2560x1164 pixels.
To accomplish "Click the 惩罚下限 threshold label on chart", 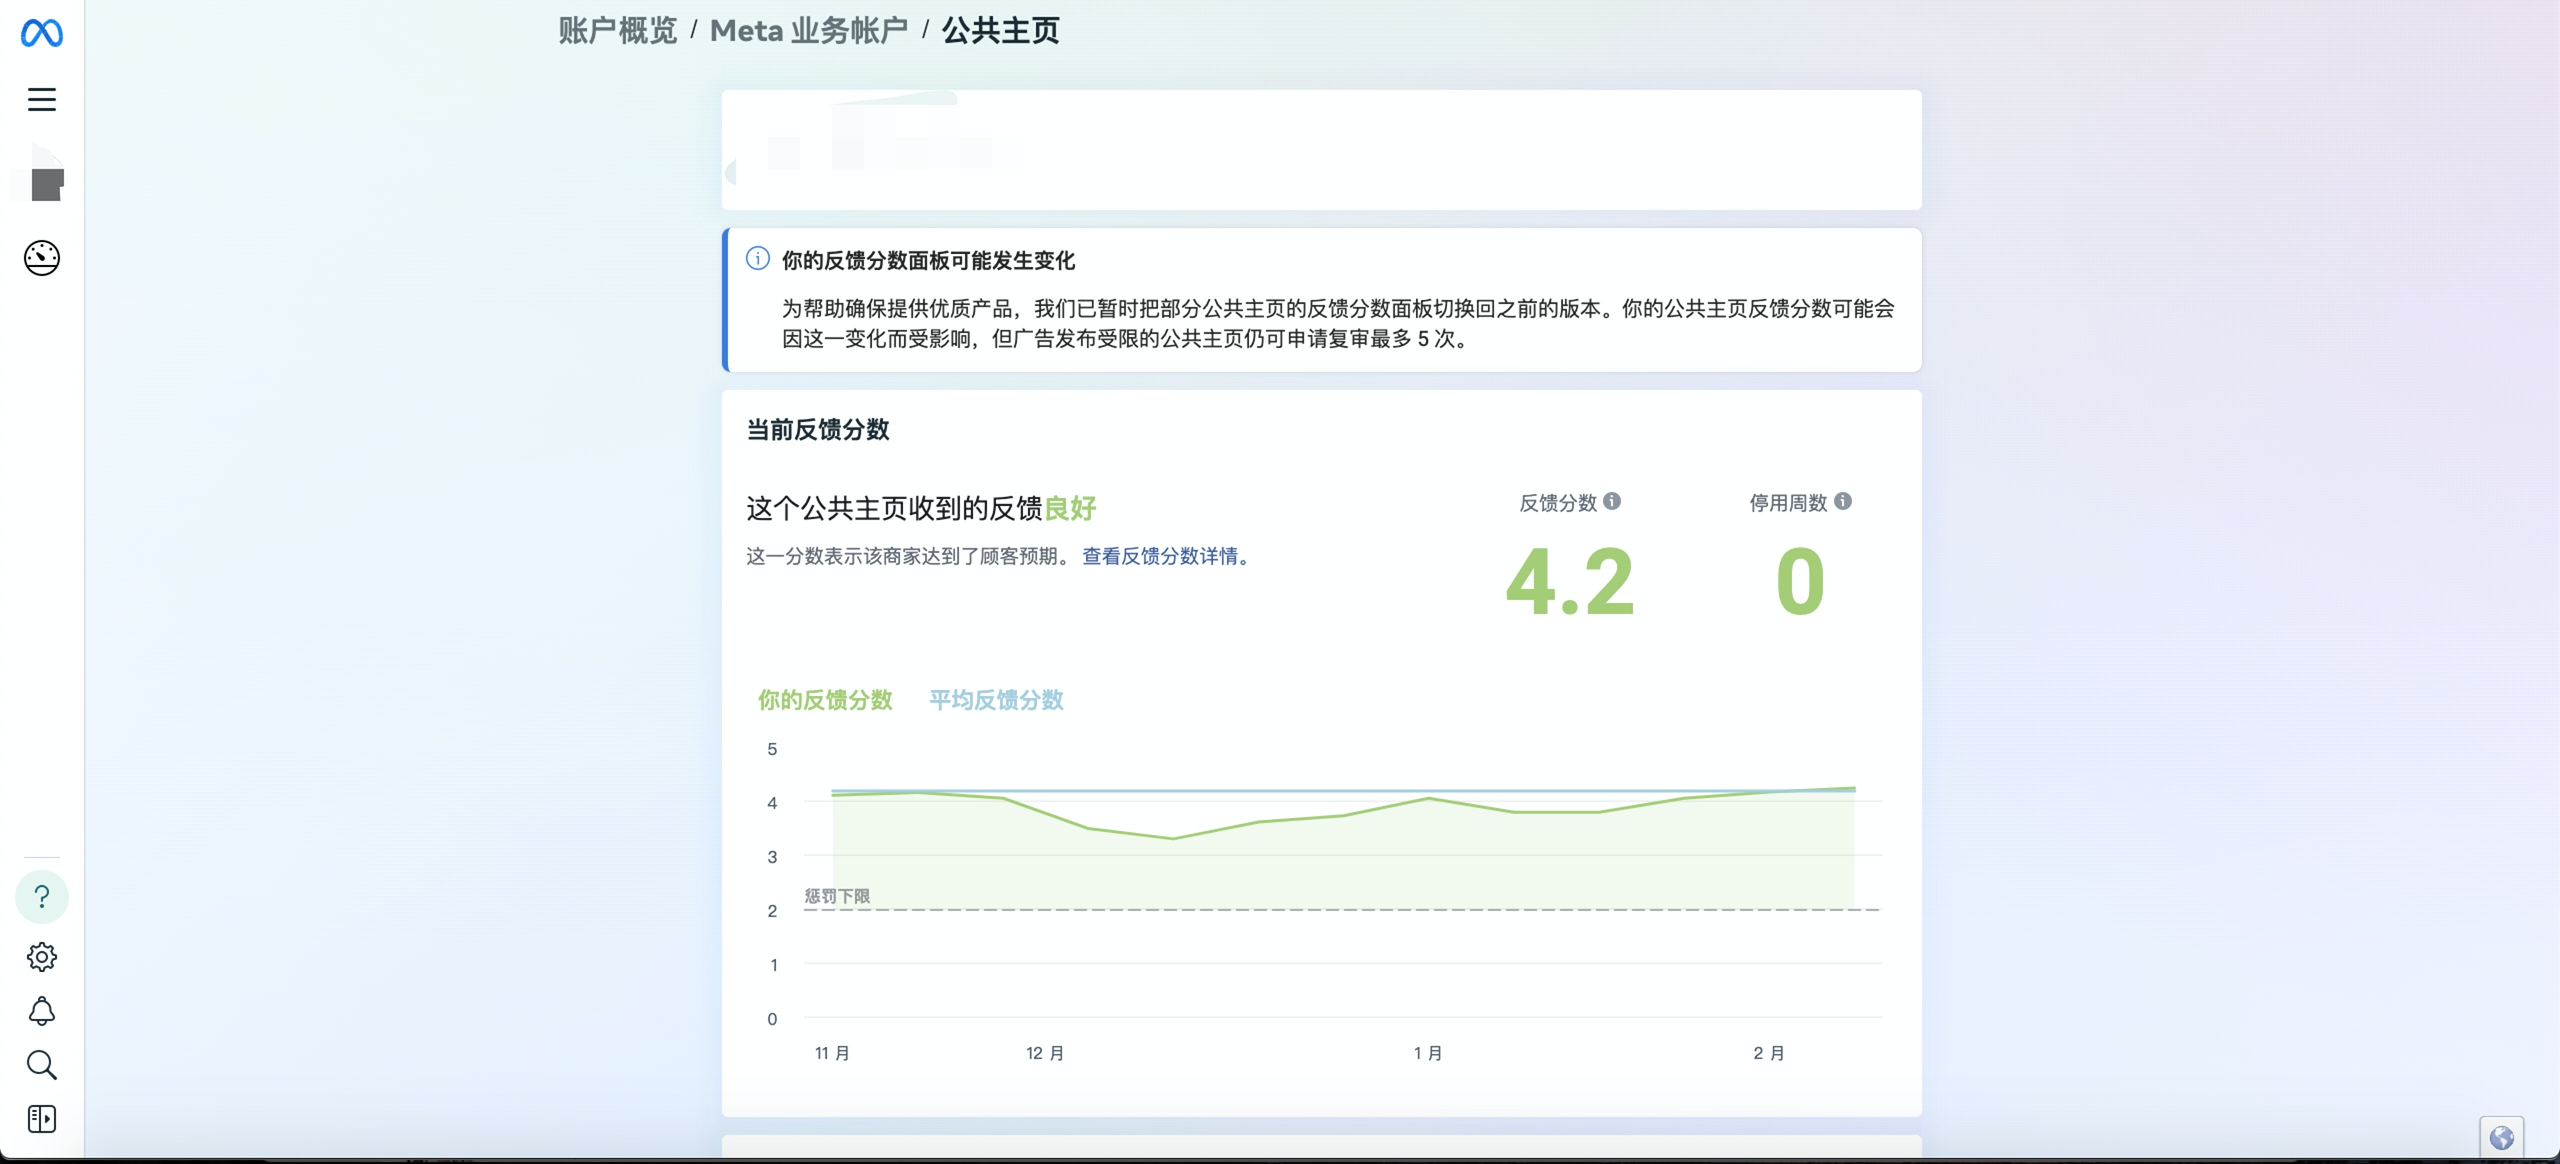I will [837, 896].
